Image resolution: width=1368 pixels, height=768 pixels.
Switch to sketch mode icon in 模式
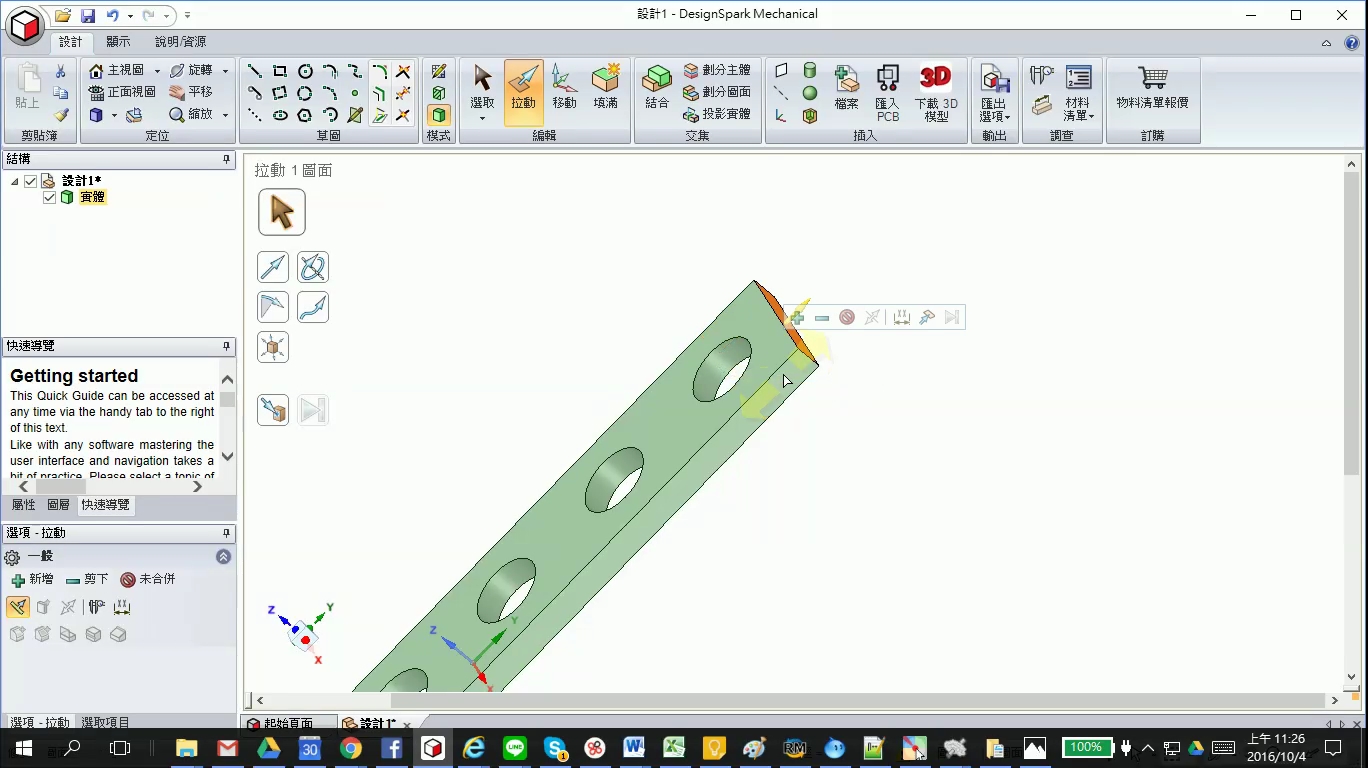pos(438,71)
